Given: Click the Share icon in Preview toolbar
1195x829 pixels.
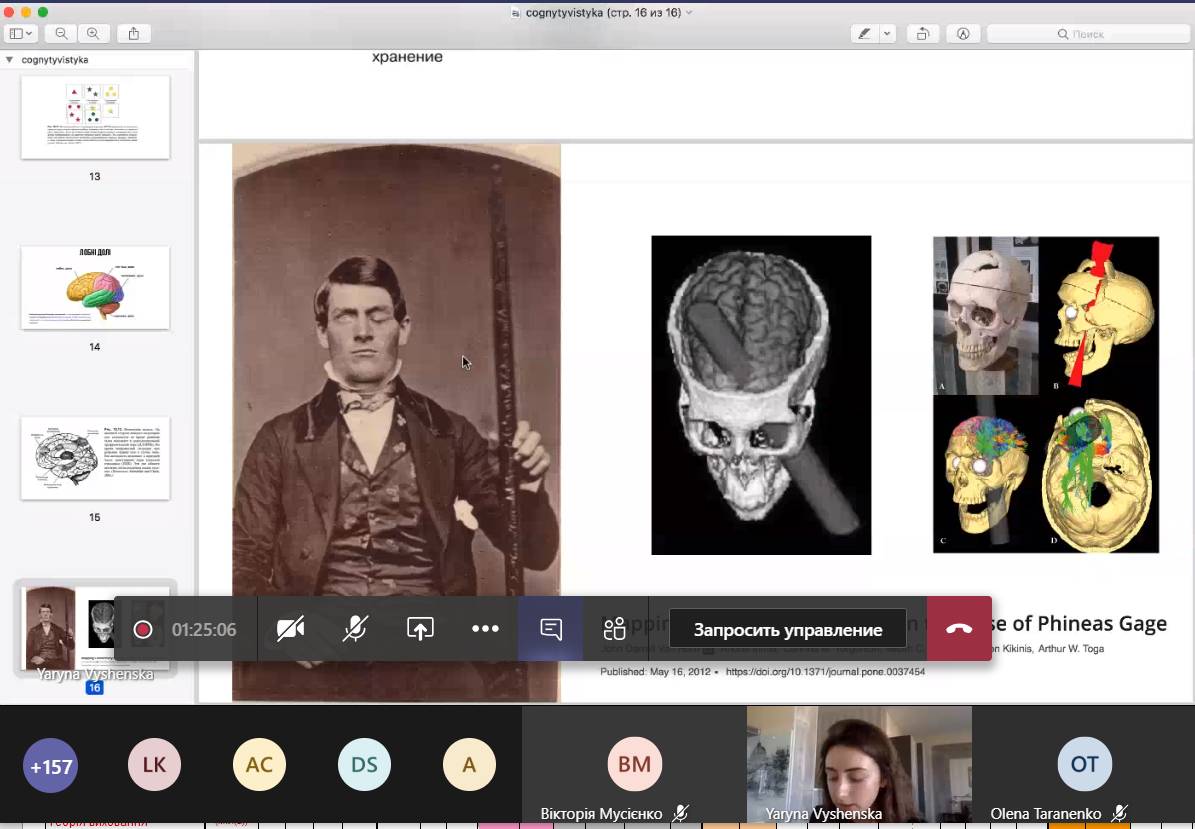Looking at the screenshot, I should click(x=134, y=34).
